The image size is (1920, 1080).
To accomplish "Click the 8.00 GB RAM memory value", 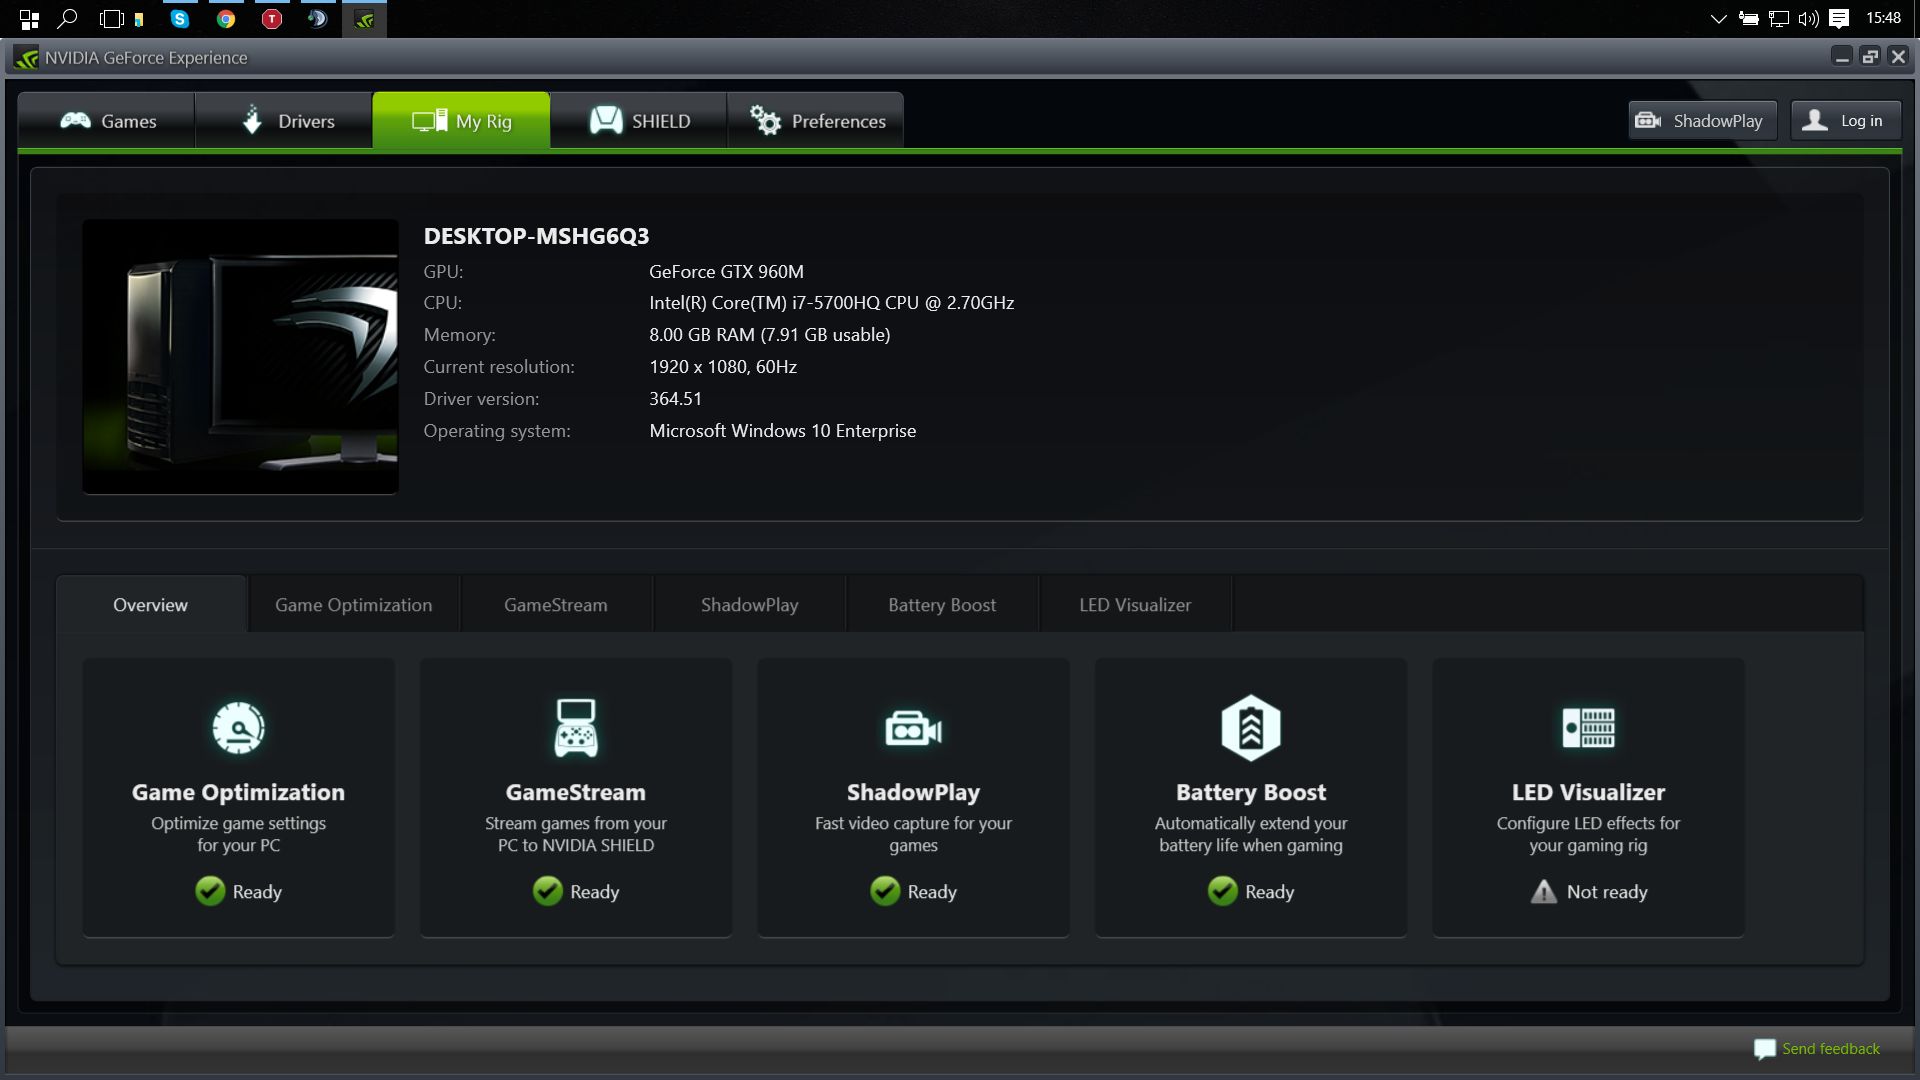I will [x=769, y=335].
